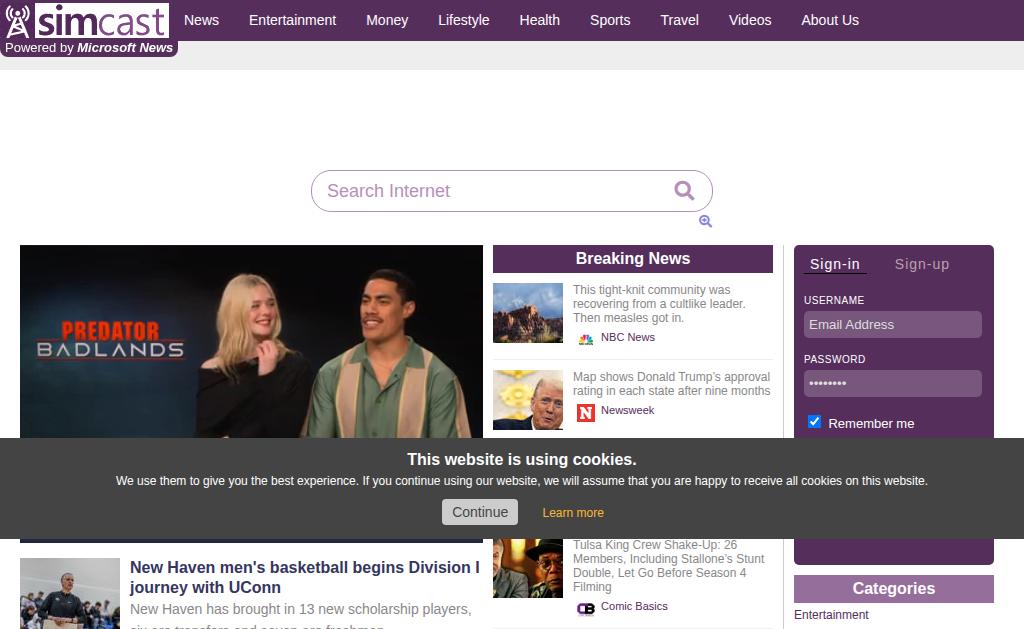Click the Newsweek red N icon
1024x629 pixels.
[x=586, y=412]
